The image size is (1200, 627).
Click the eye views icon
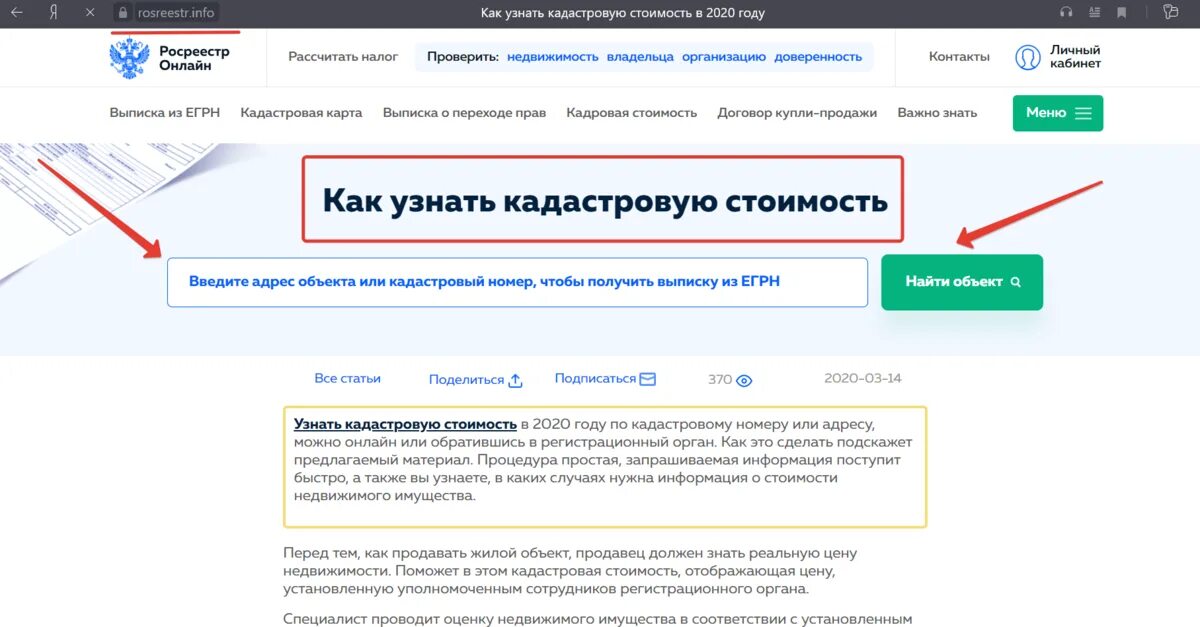pyautogui.click(x=744, y=380)
